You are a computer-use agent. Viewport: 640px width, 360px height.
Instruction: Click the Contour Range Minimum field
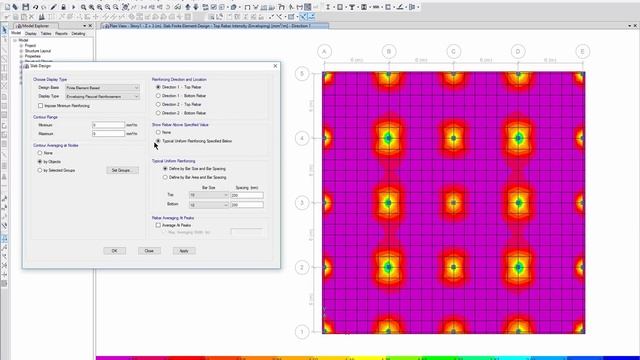coord(109,125)
